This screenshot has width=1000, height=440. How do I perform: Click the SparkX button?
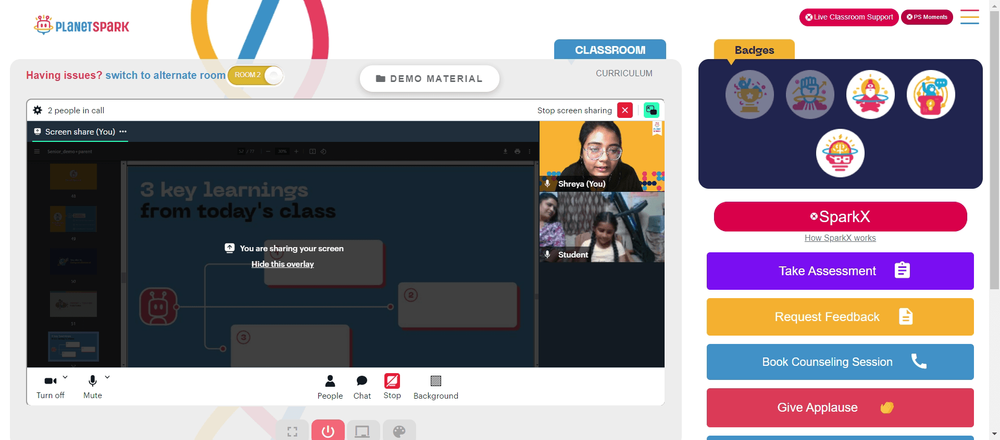(x=840, y=217)
